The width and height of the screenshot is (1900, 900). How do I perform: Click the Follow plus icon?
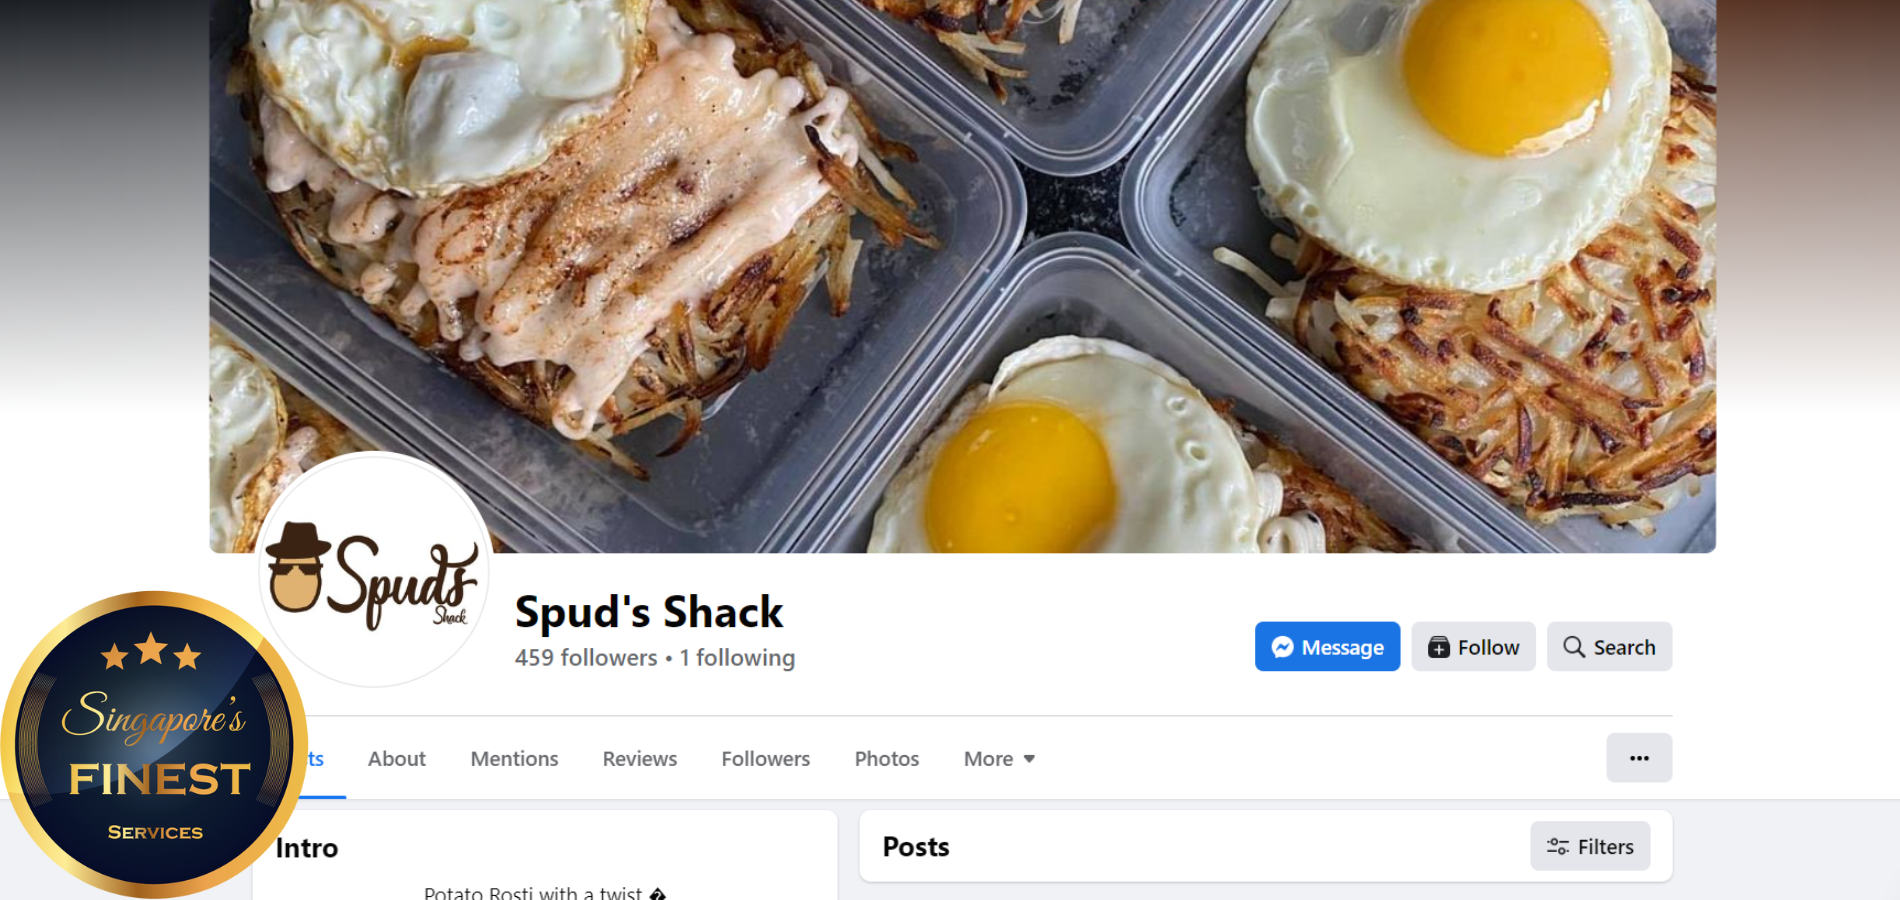click(1438, 647)
